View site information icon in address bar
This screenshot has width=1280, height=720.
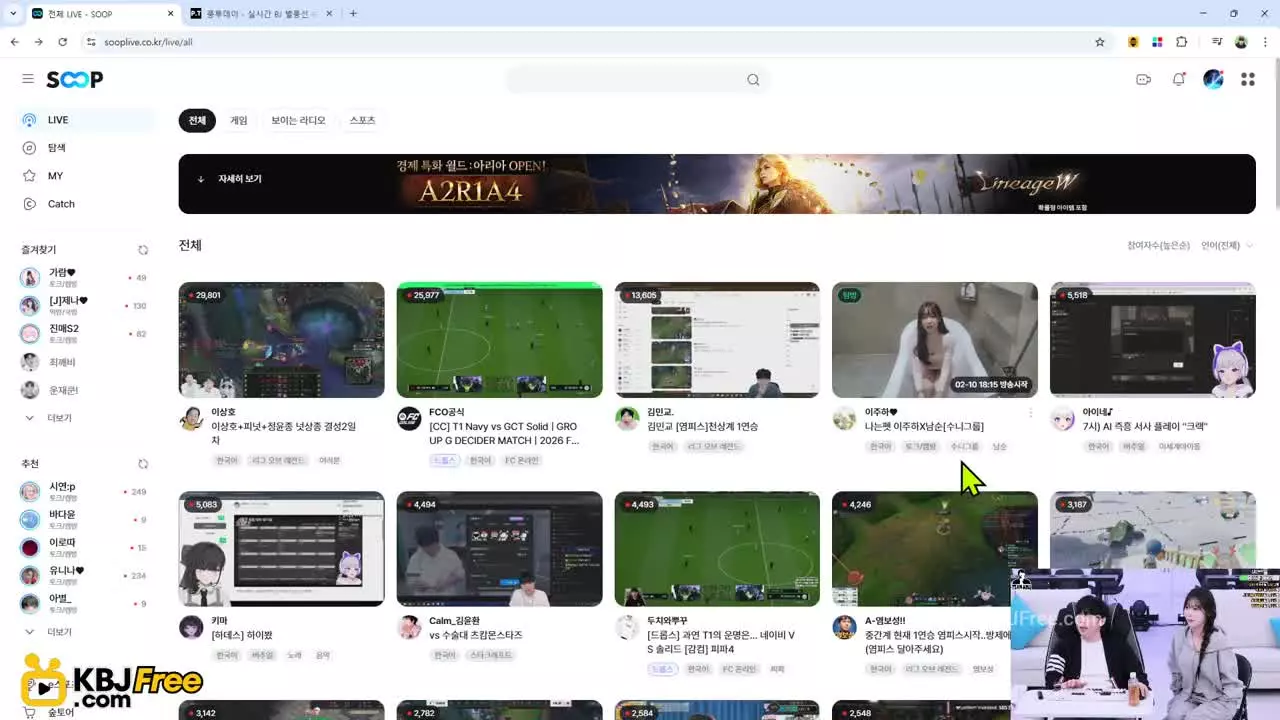91,42
